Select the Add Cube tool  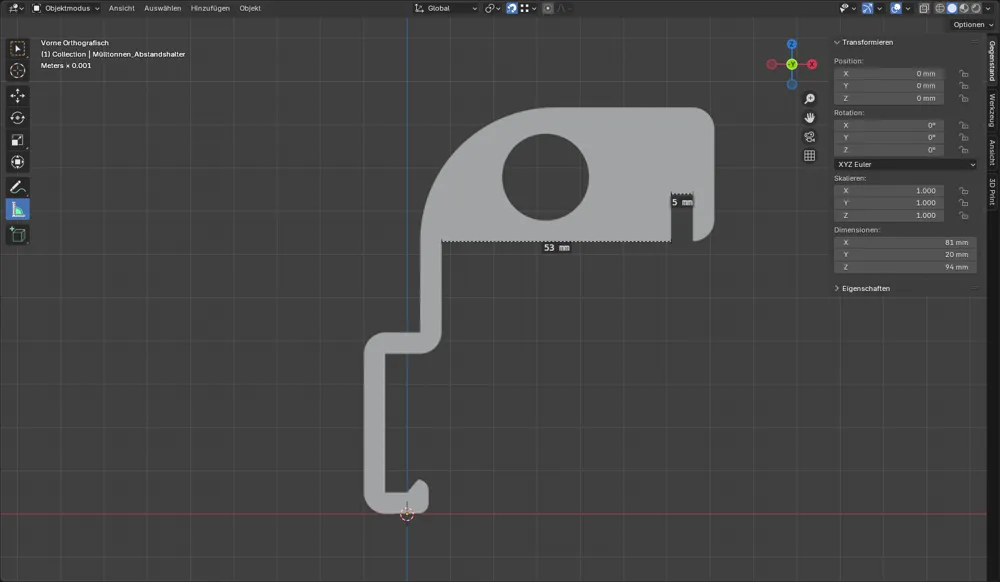(18, 235)
